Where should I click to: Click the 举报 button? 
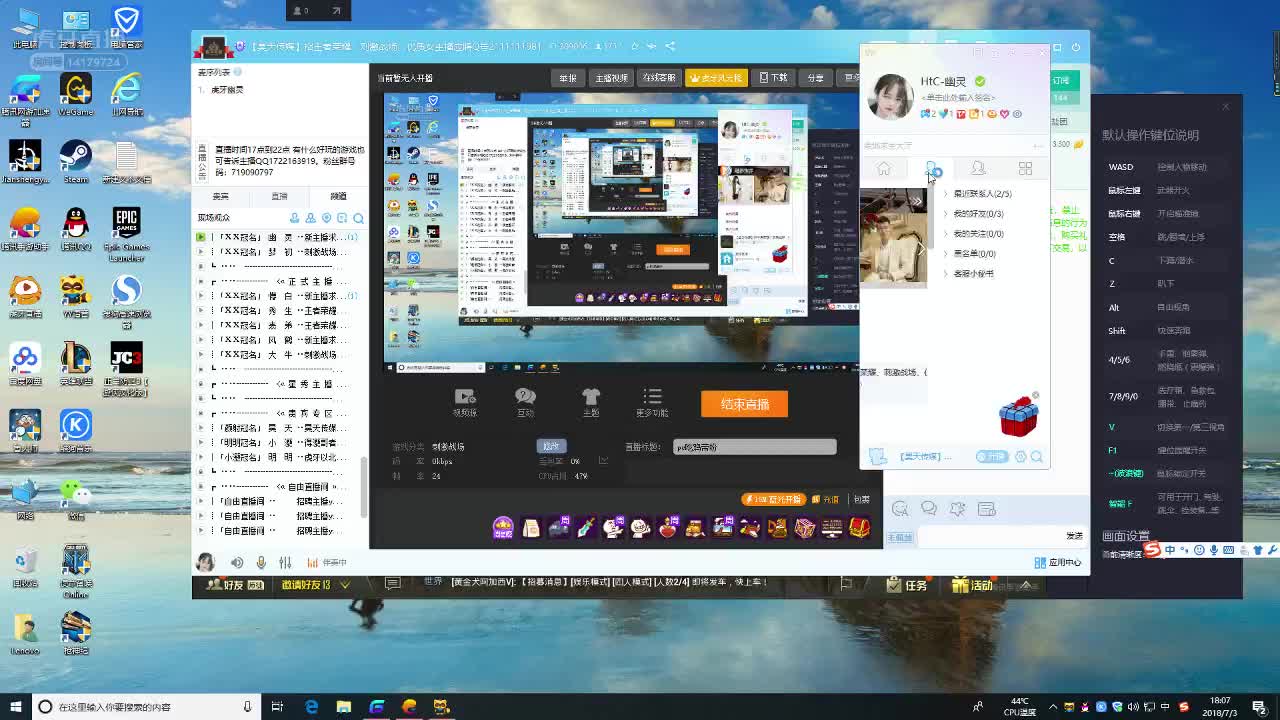pos(568,78)
